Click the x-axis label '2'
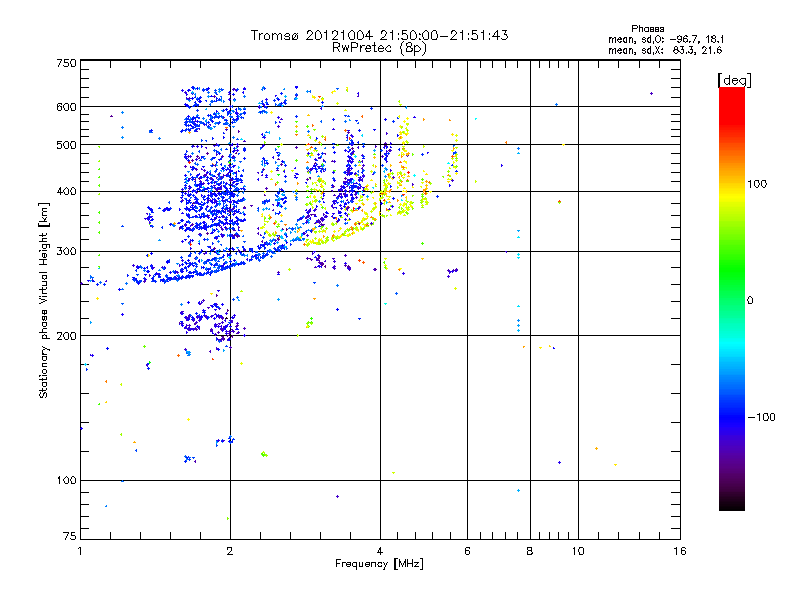800x600 pixels. (x=230, y=551)
